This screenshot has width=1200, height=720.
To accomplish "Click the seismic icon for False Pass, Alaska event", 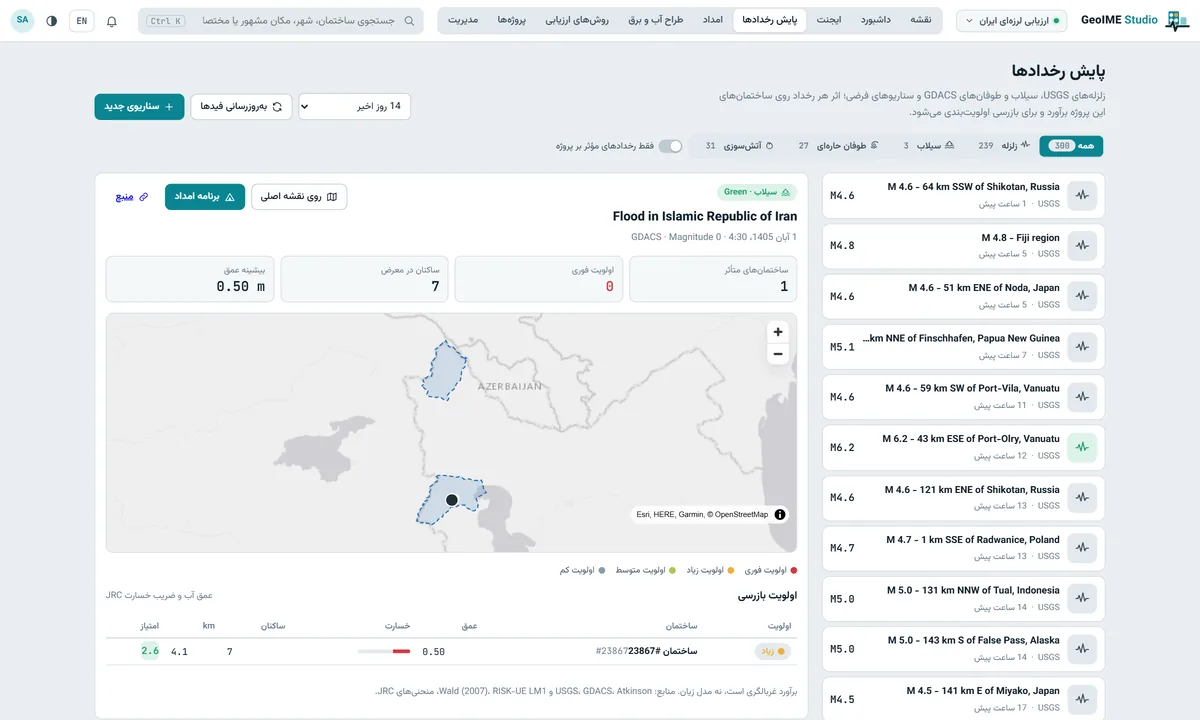I will (x=1082, y=649).
